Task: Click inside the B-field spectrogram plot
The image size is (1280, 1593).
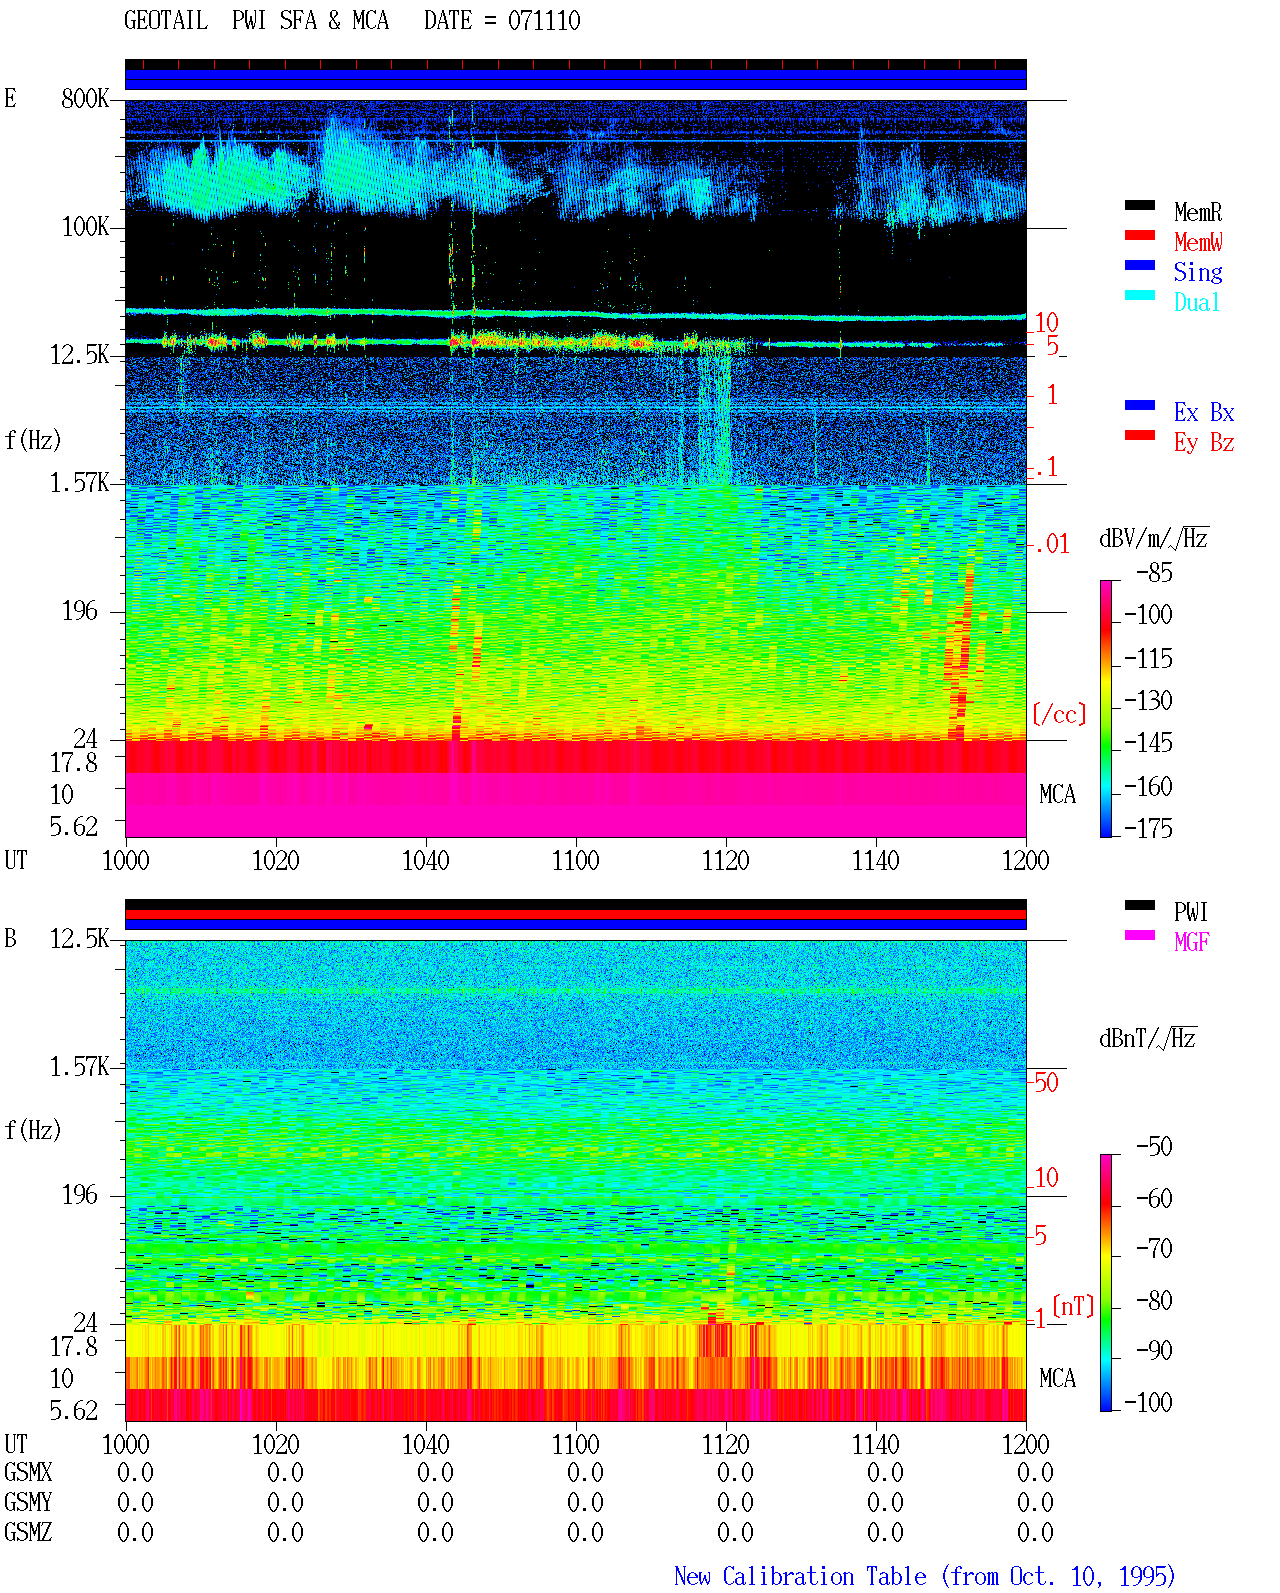Action: tap(576, 1181)
